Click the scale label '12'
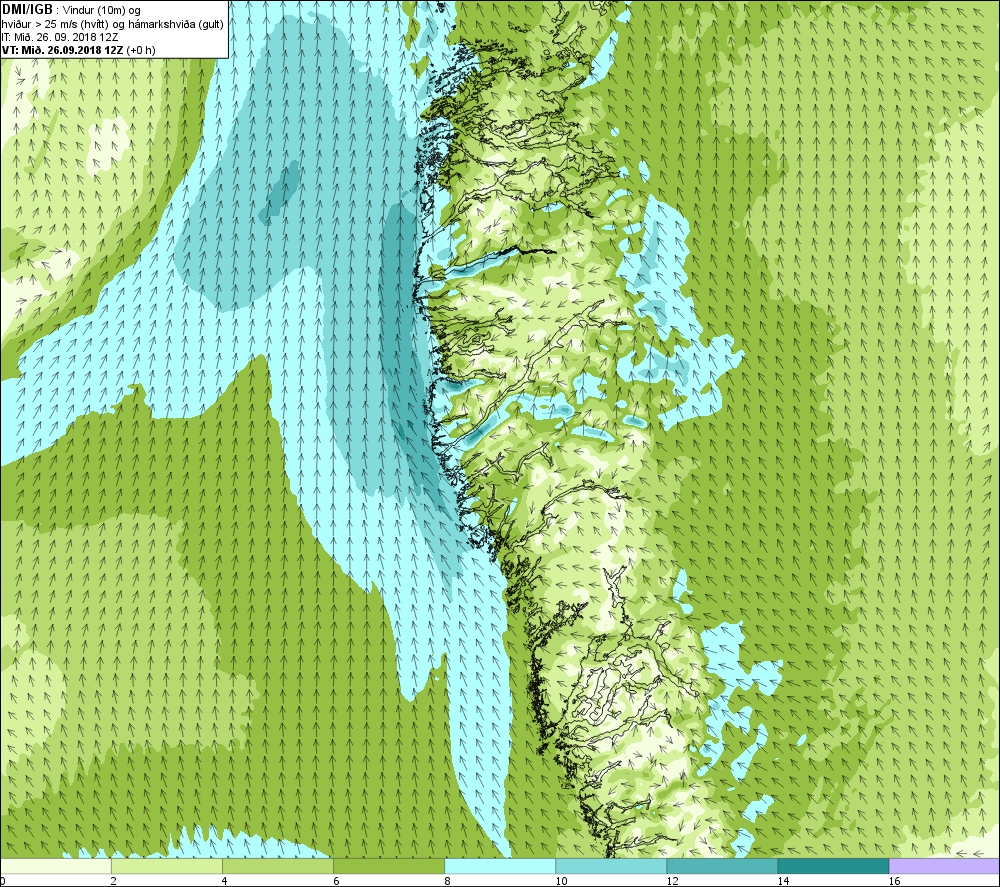1000x887 pixels. point(672,881)
